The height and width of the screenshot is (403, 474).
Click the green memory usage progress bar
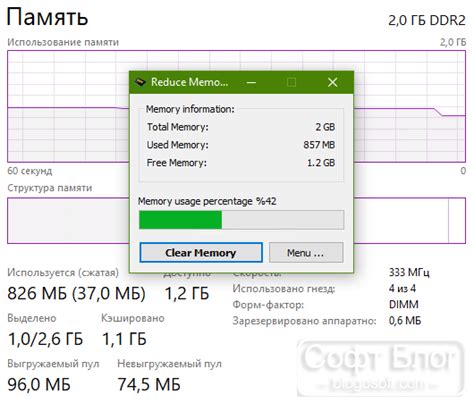(x=241, y=220)
